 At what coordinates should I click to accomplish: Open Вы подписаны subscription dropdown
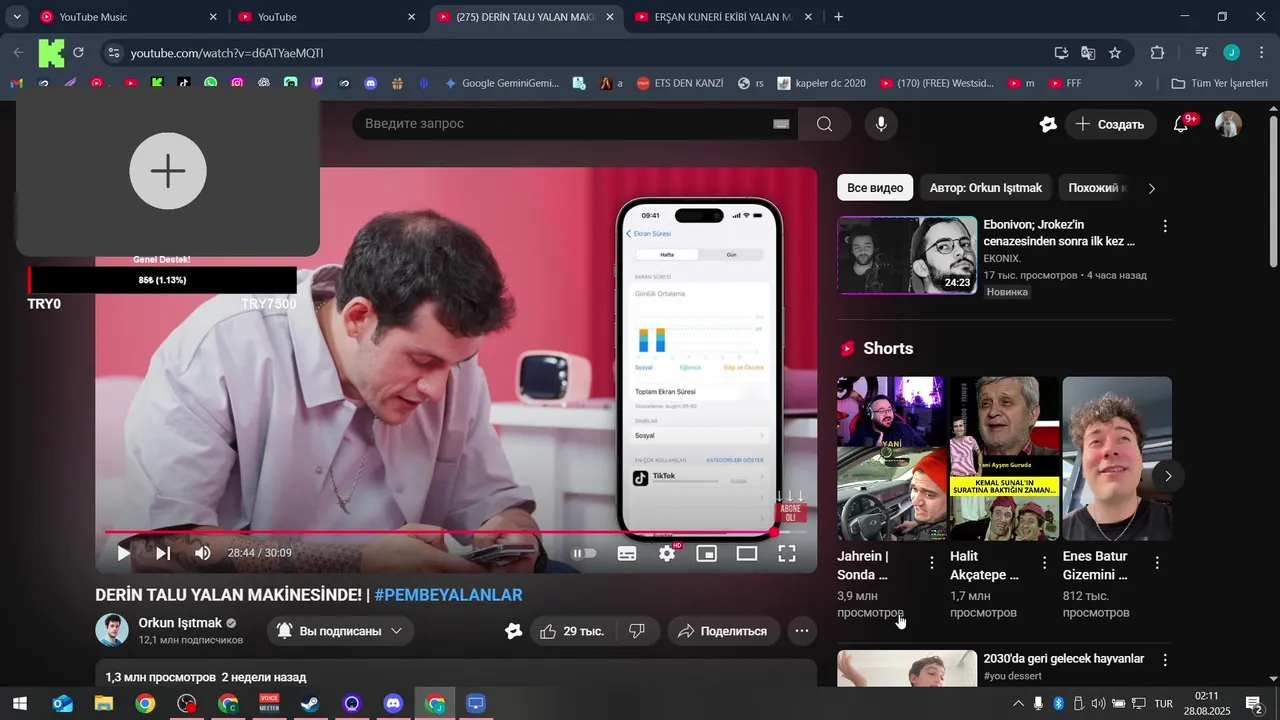click(340, 631)
